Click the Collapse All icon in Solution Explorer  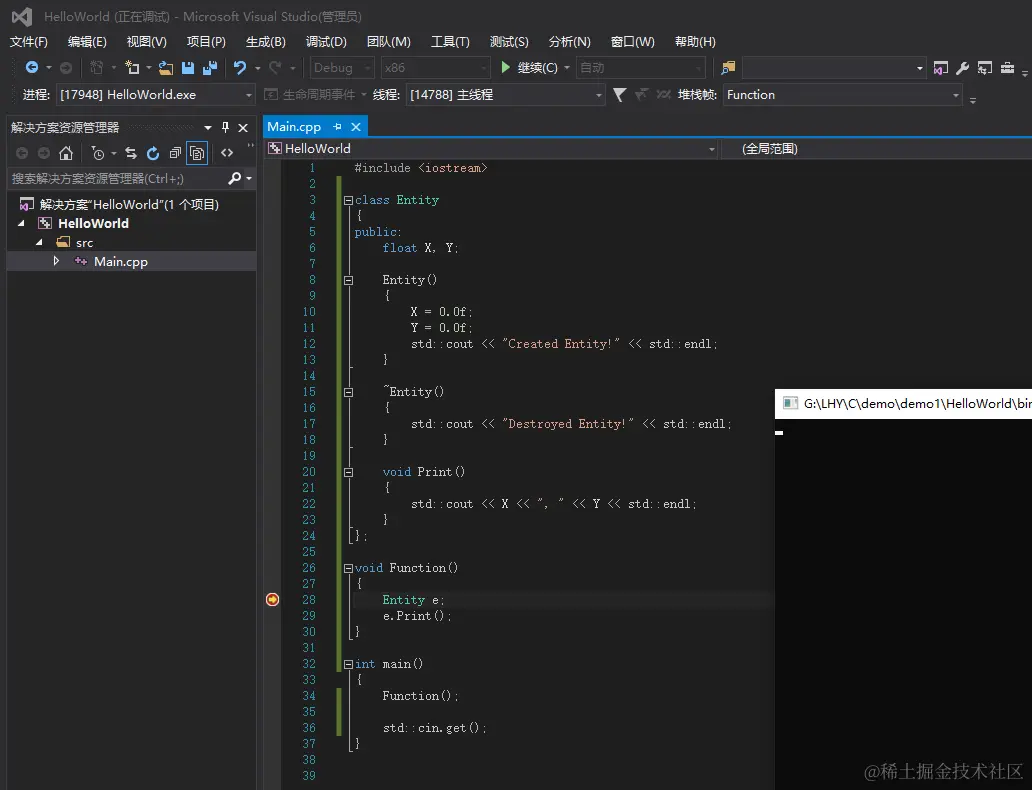point(175,153)
